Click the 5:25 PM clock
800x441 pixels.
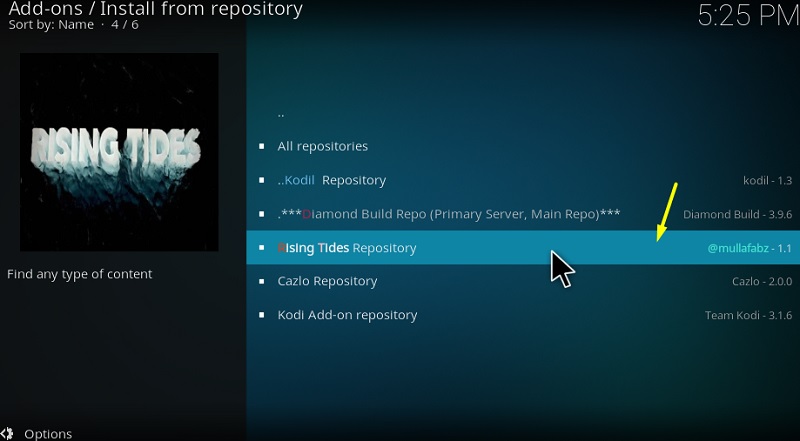[748, 15]
